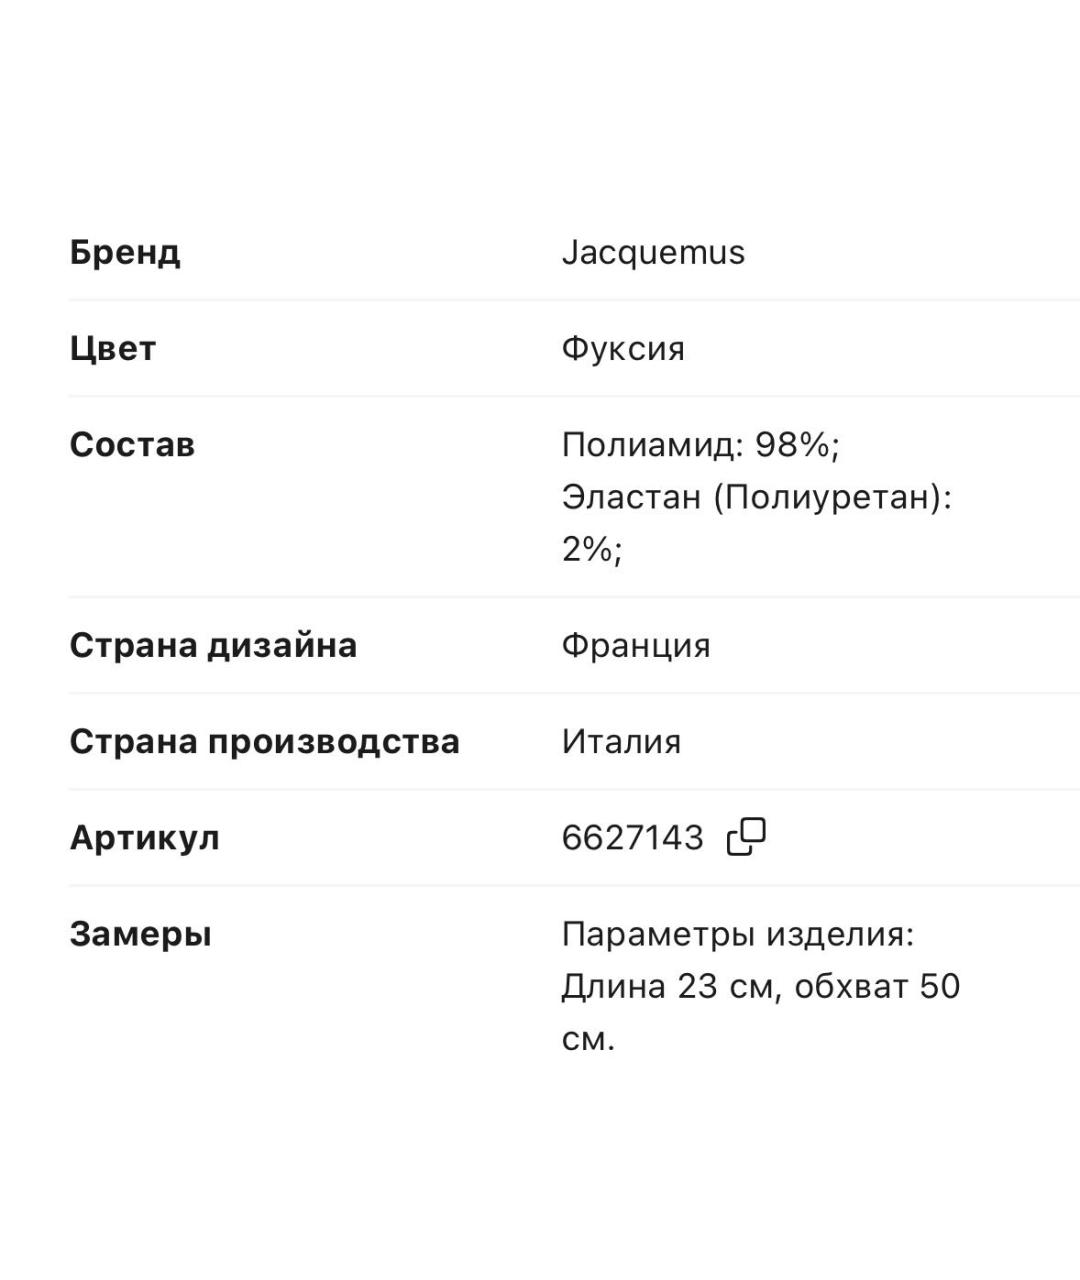Select the Цвет row label
The image size is (1080, 1280).
[x=113, y=349]
